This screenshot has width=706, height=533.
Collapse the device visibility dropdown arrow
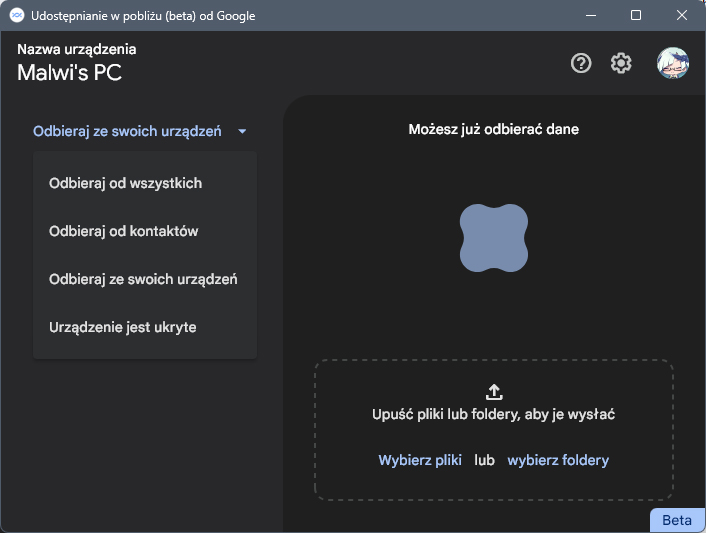point(242,131)
